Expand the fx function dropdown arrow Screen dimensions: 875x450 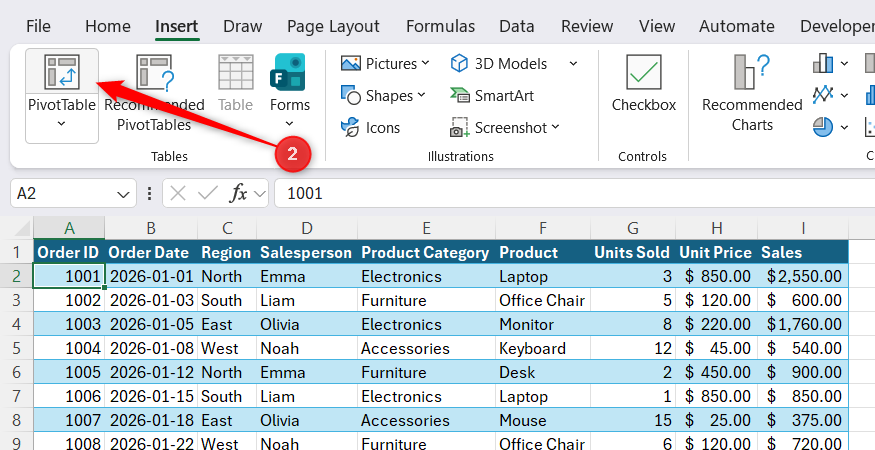[x=259, y=194]
